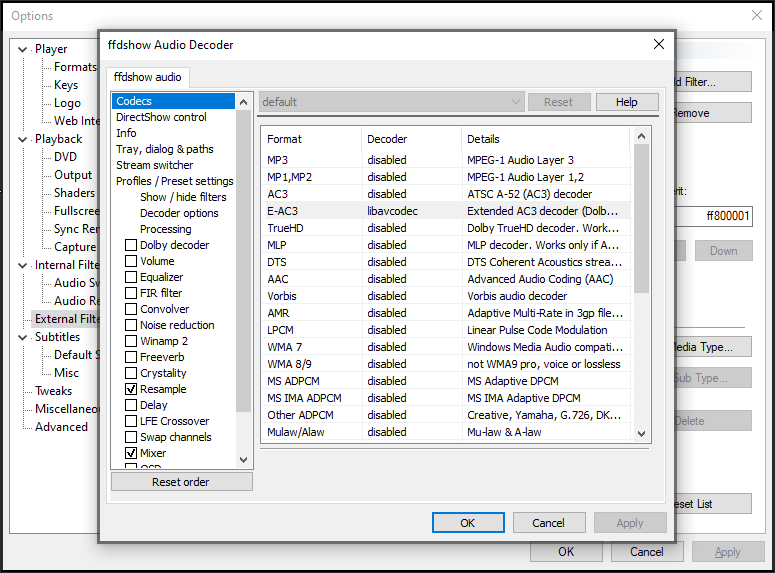Click filter list scroll up arrow
Image resolution: width=775 pixels, height=573 pixels.
point(243,102)
